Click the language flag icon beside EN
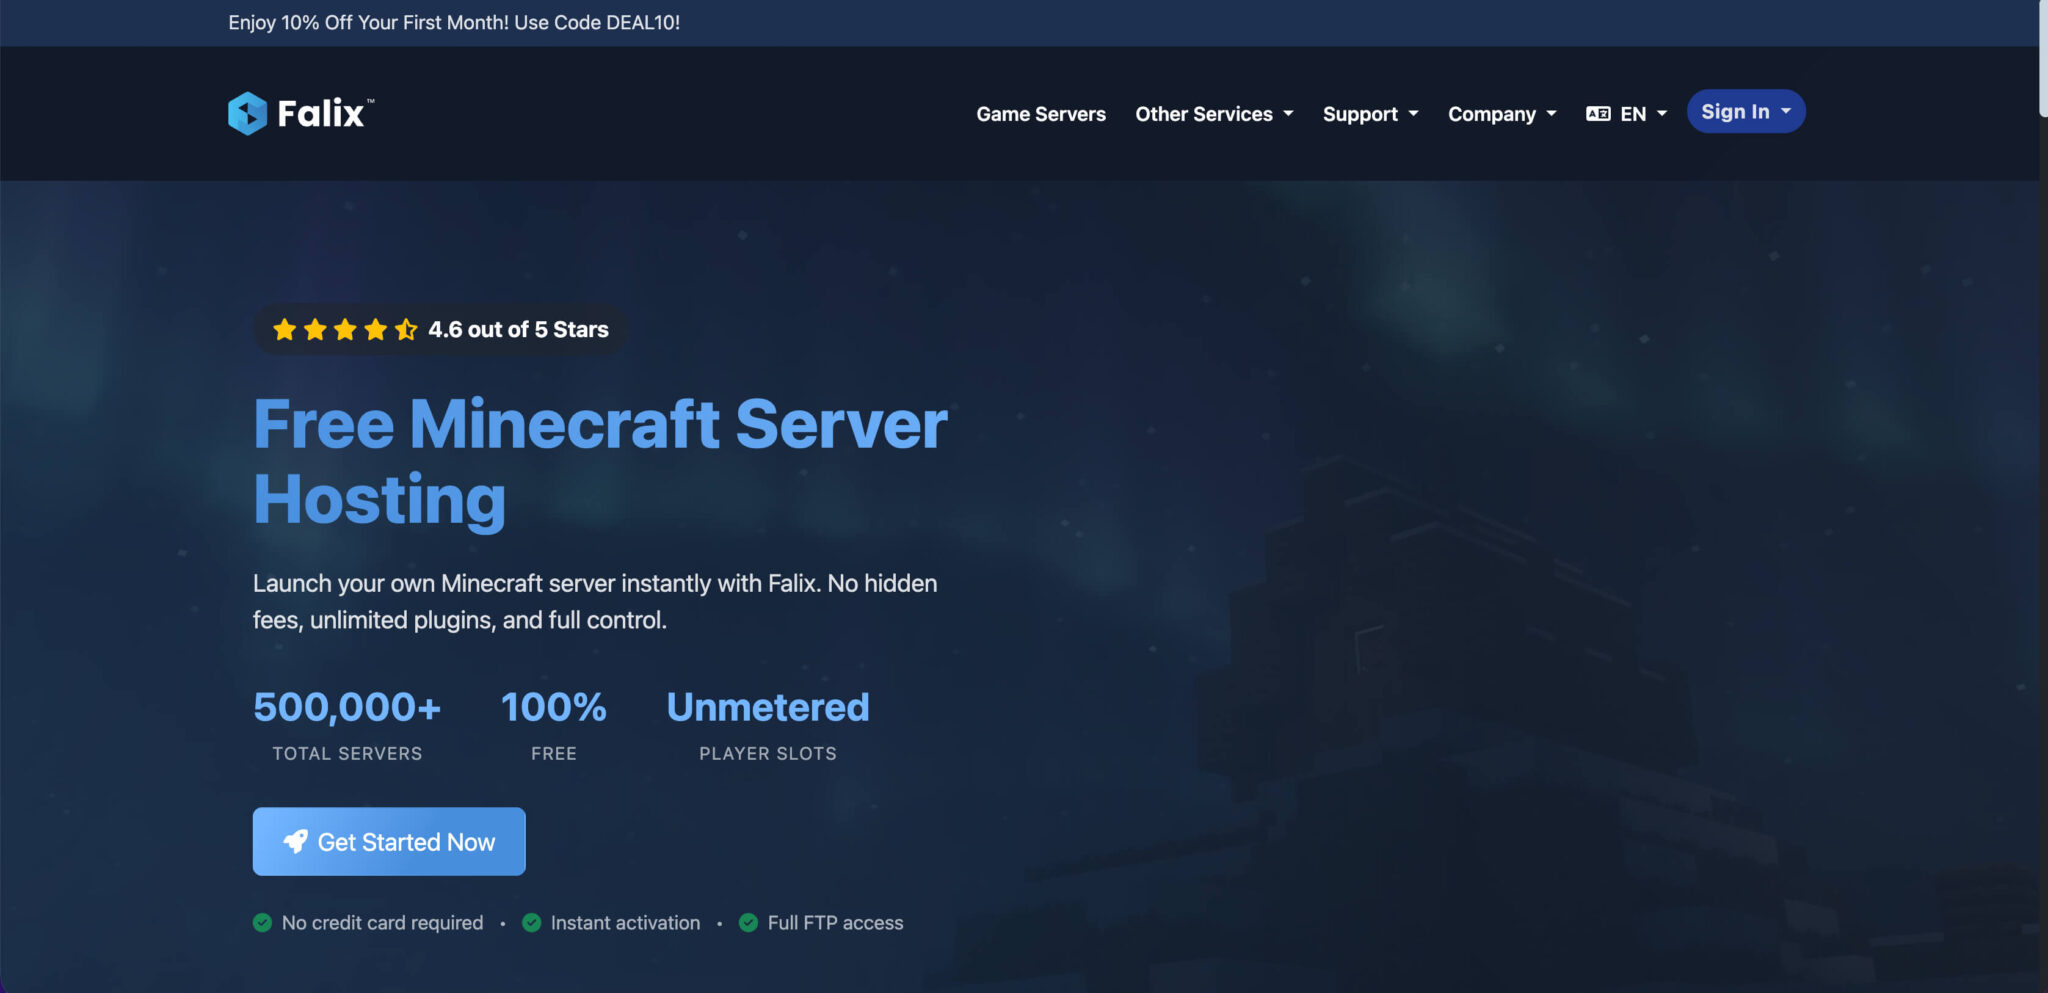The height and width of the screenshot is (993, 2048). pos(1598,113)
